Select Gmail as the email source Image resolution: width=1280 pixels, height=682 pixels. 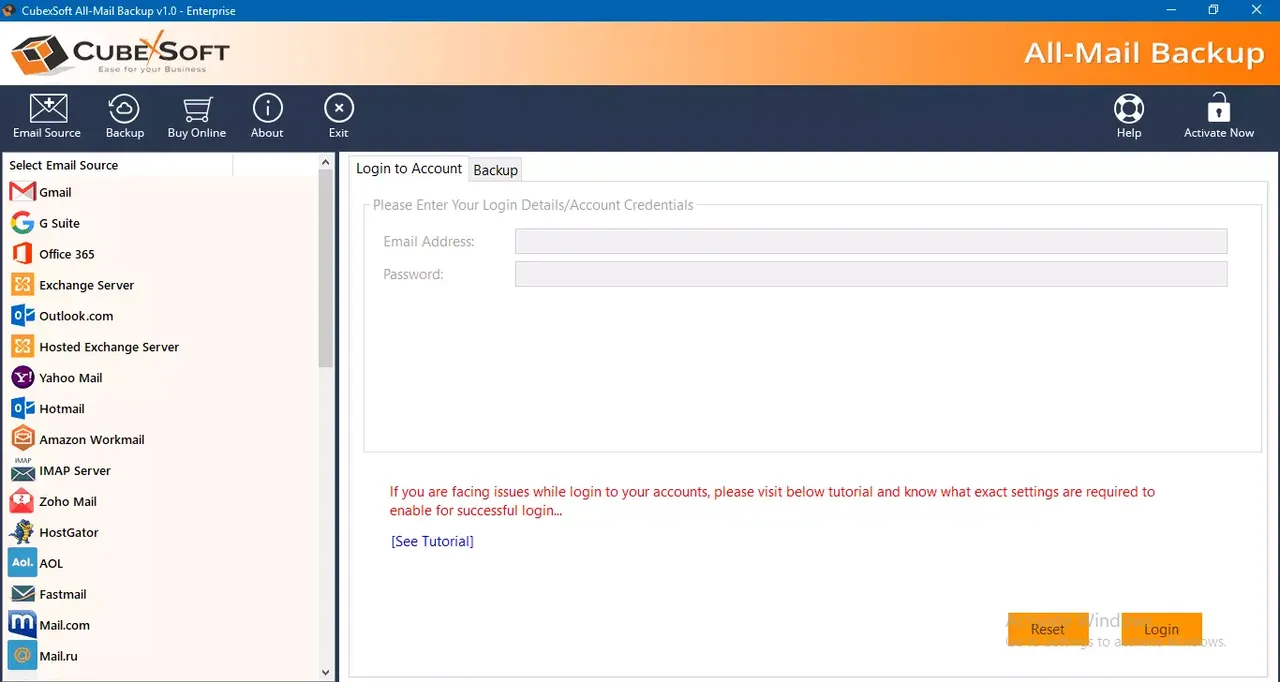pos(55,192)
